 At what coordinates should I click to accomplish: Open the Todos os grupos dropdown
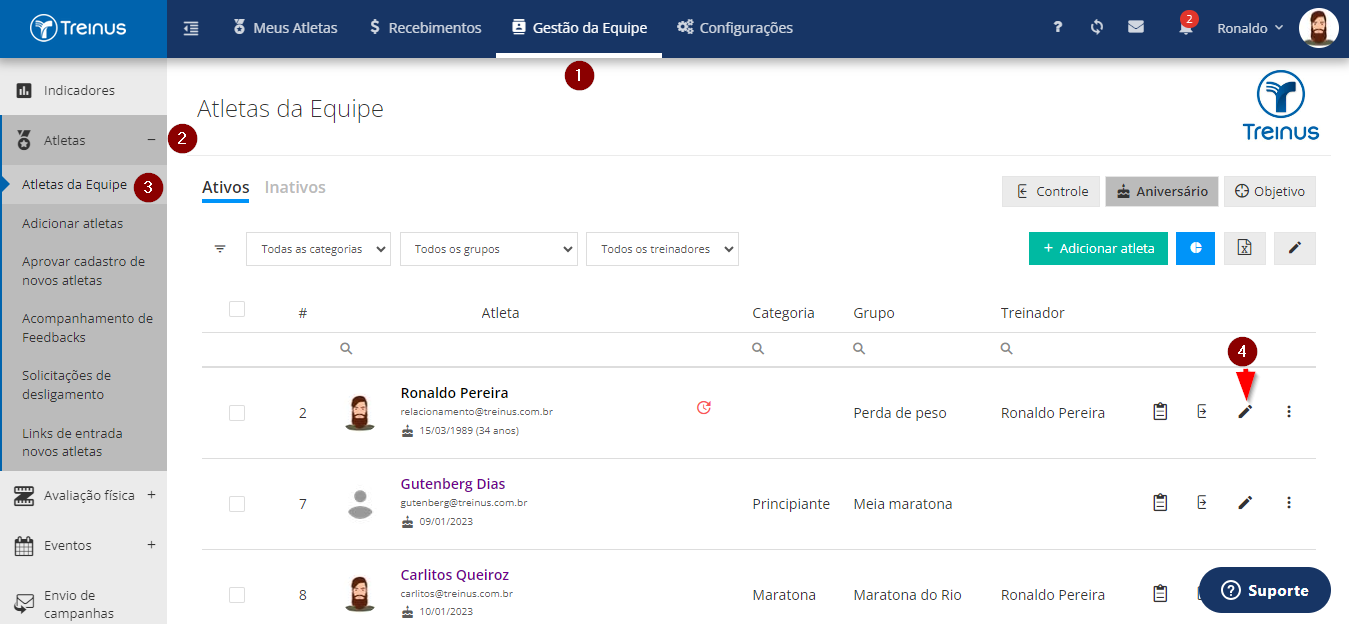click(x=489, y=249)
